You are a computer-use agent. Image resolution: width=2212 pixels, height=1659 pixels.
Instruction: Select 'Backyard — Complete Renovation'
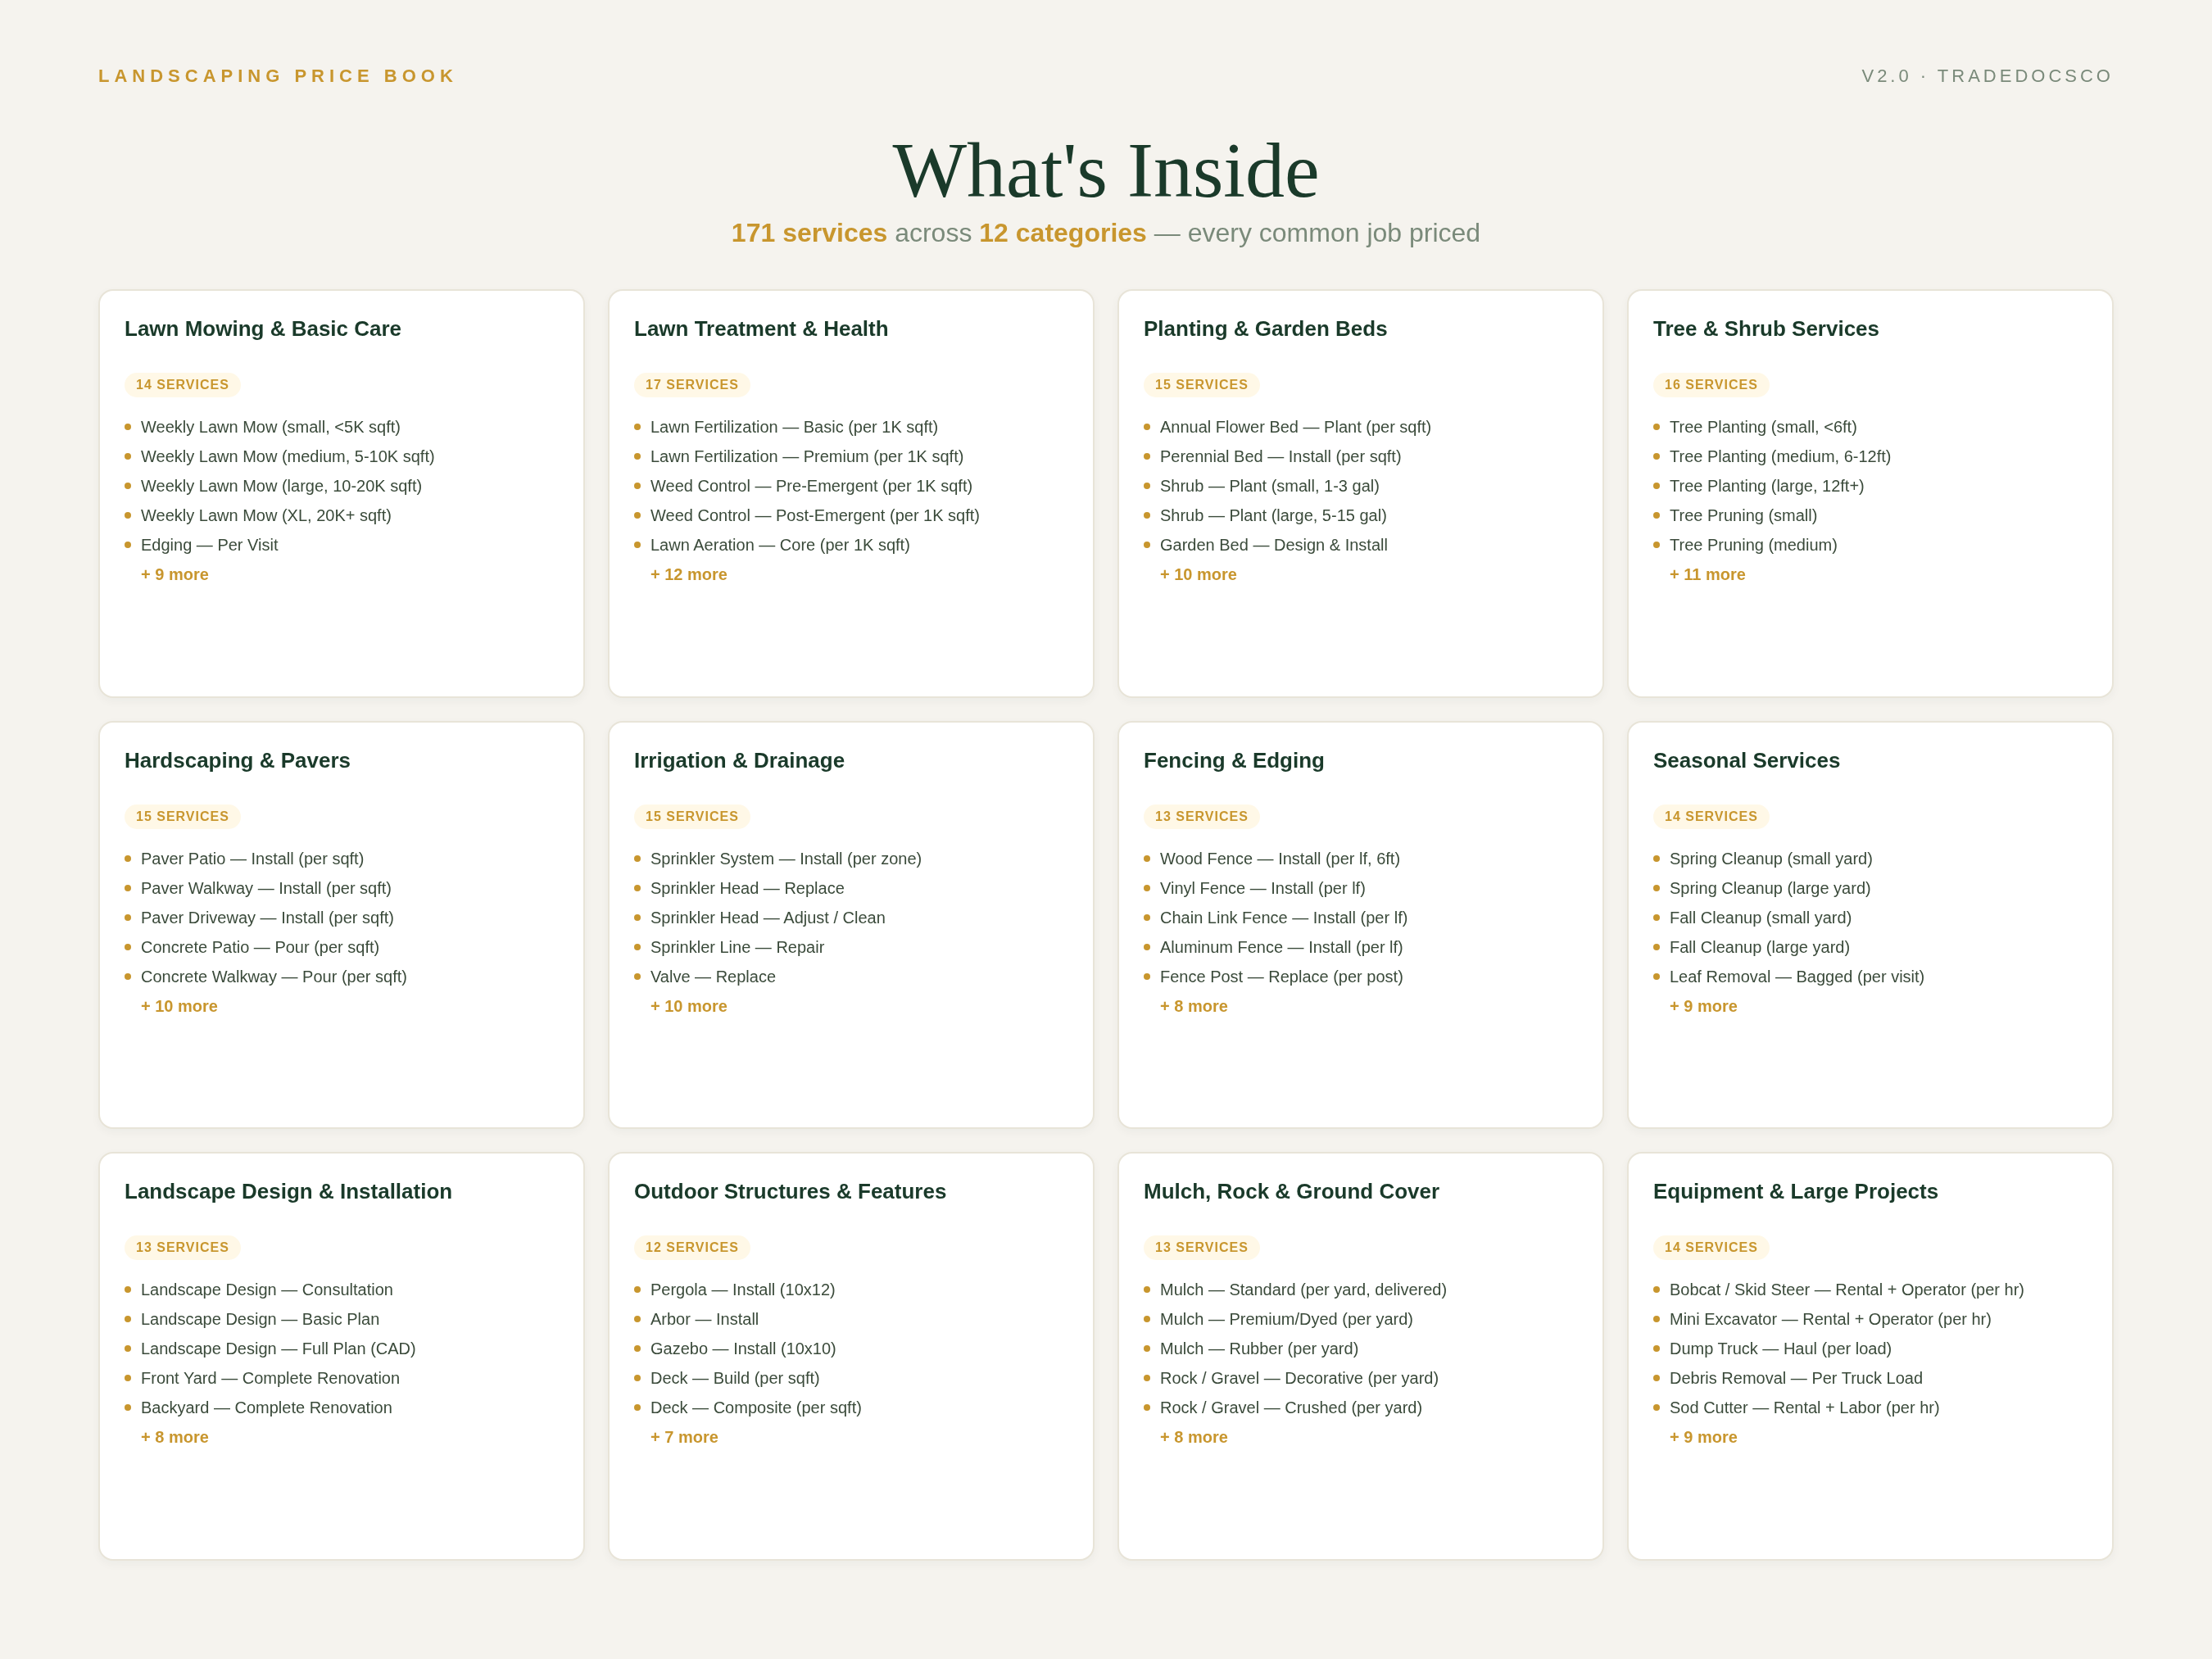266,1407
